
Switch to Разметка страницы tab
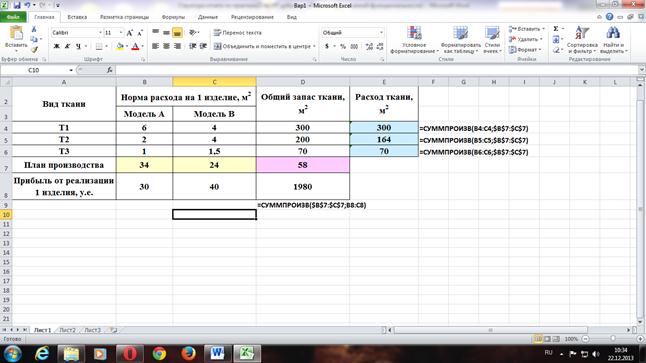point(124,17)
